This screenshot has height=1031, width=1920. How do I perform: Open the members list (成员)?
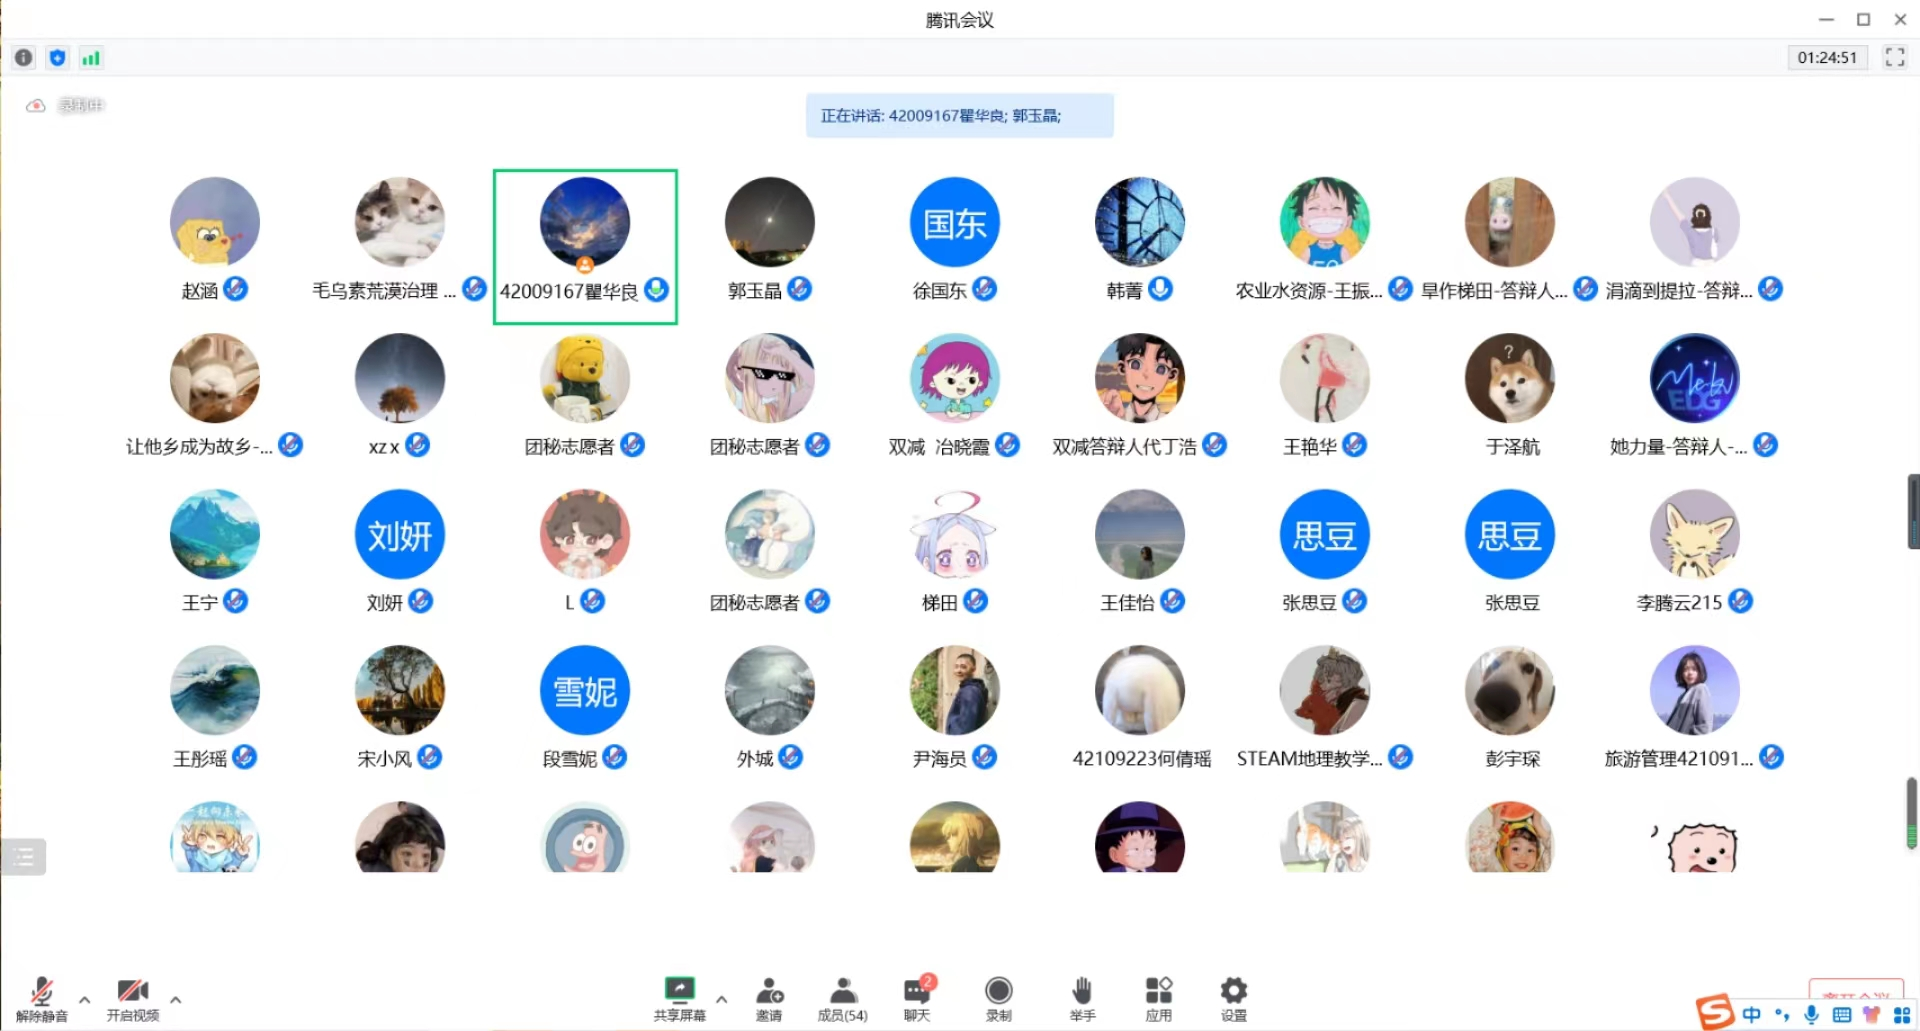(843, 998)
